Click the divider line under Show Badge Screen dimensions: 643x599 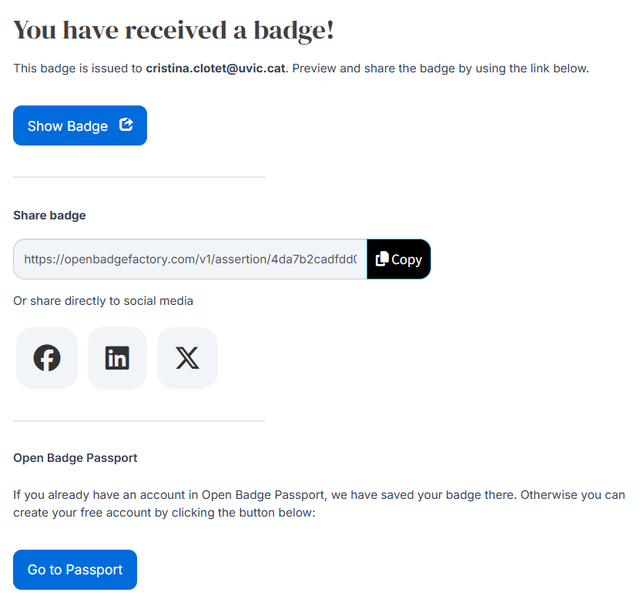coord(139,177)
